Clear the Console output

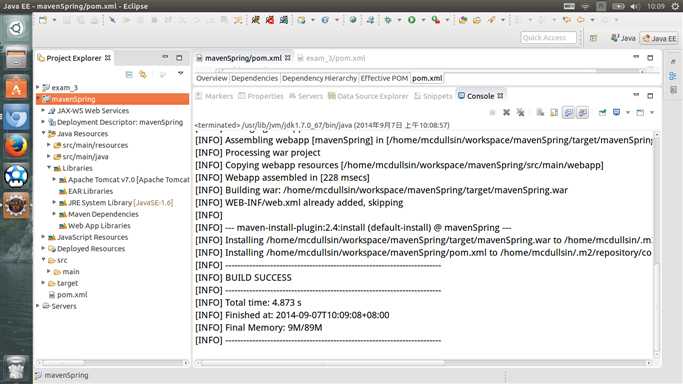[540, 113]
